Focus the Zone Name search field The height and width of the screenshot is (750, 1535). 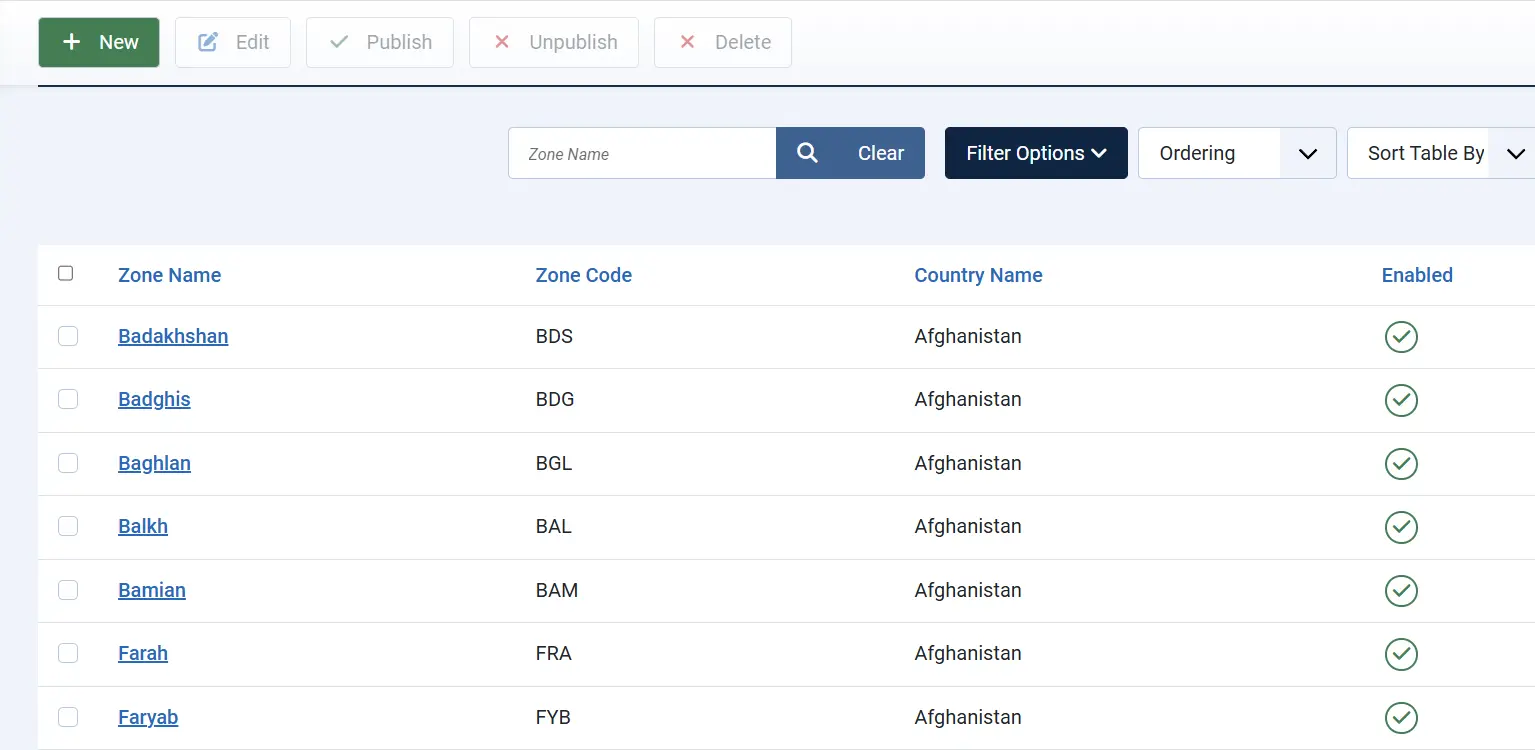[x=642, y=153]
